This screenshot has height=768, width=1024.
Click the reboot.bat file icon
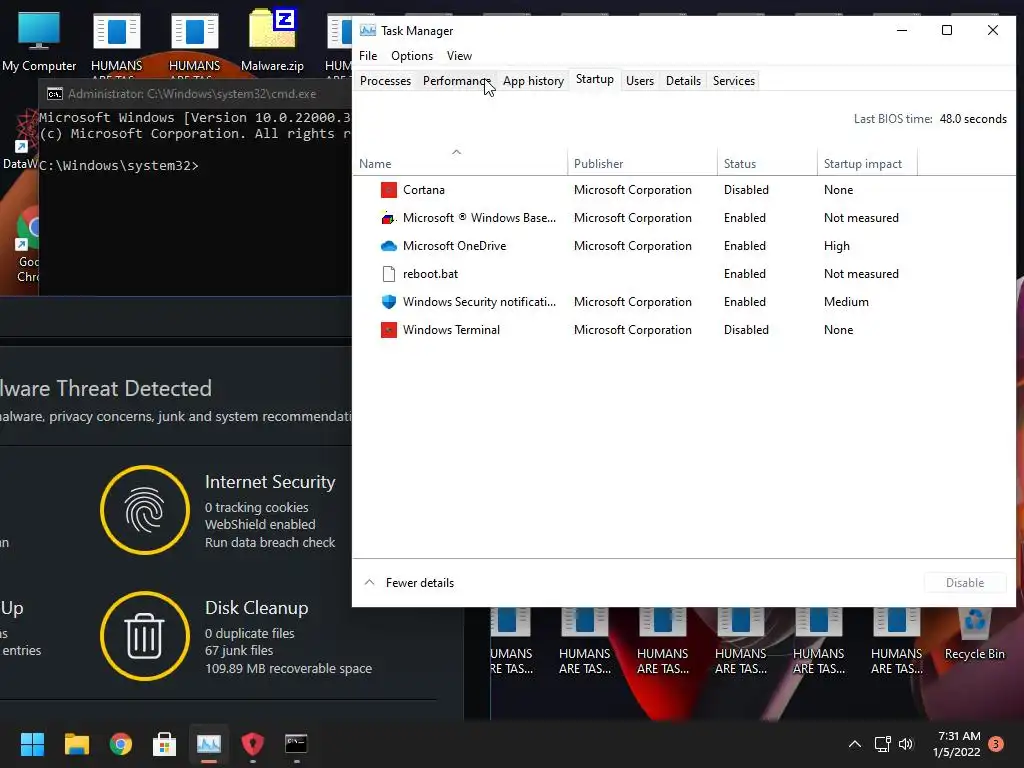(x=389, y=274)
